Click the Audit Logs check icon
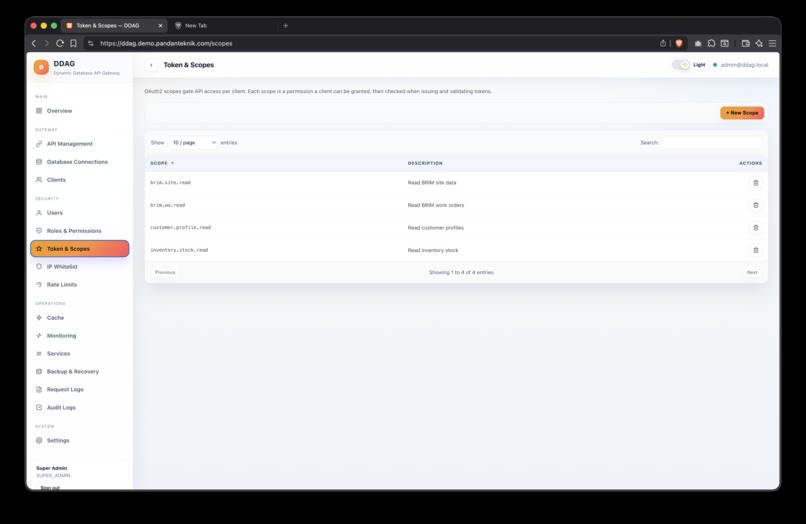 [x=39, y=407]
